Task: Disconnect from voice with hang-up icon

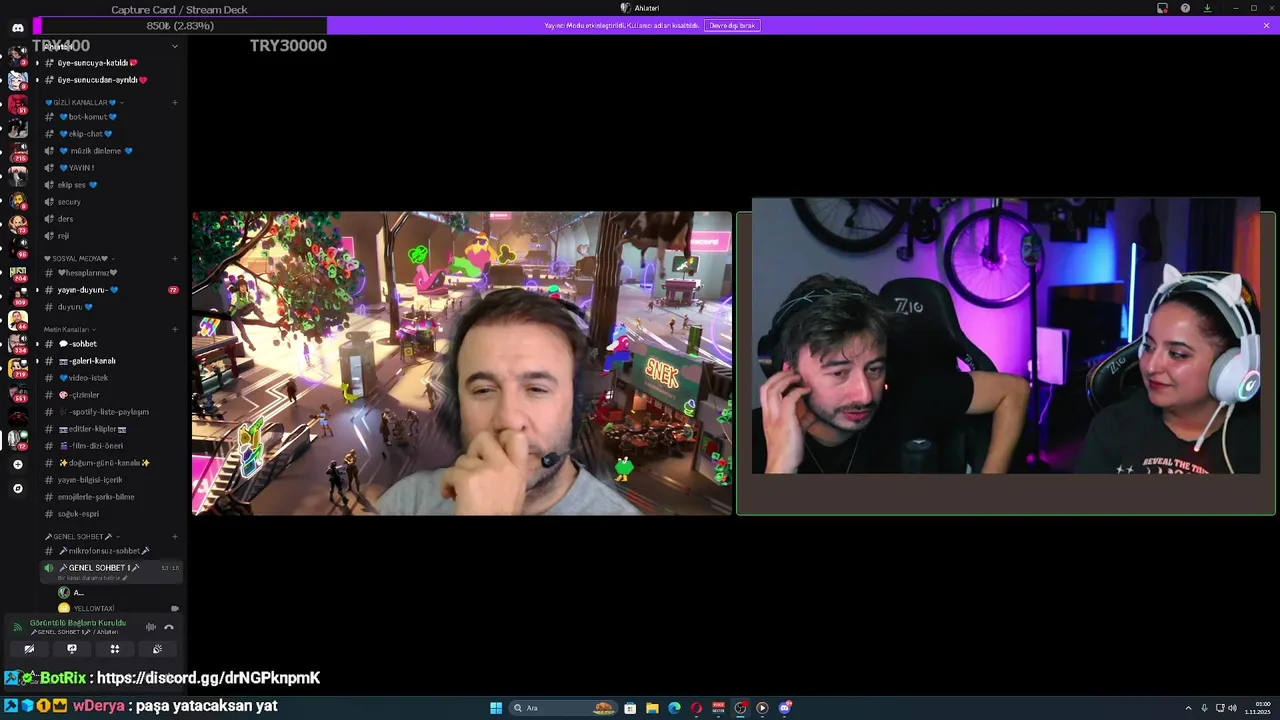Action: pos(169,627)
